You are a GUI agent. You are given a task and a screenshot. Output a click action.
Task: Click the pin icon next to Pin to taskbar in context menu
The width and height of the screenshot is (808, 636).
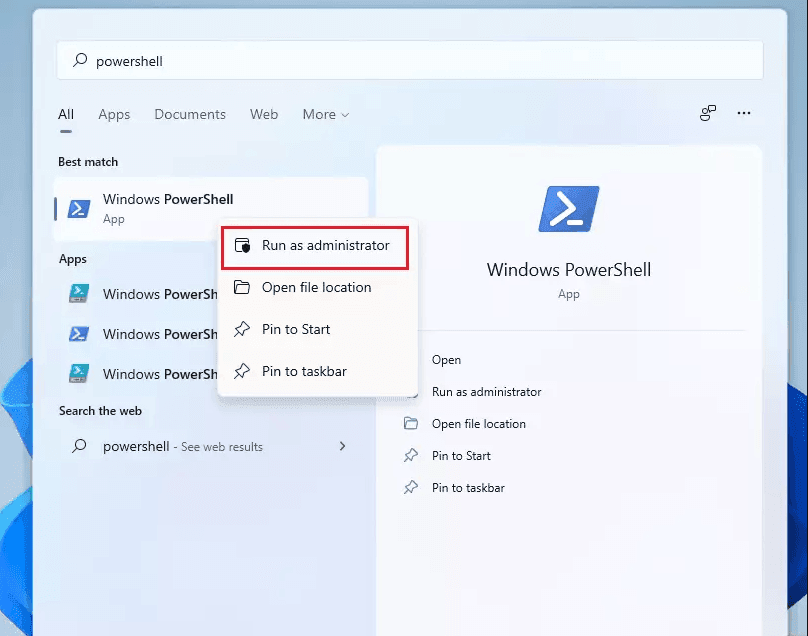click(242, 371)
